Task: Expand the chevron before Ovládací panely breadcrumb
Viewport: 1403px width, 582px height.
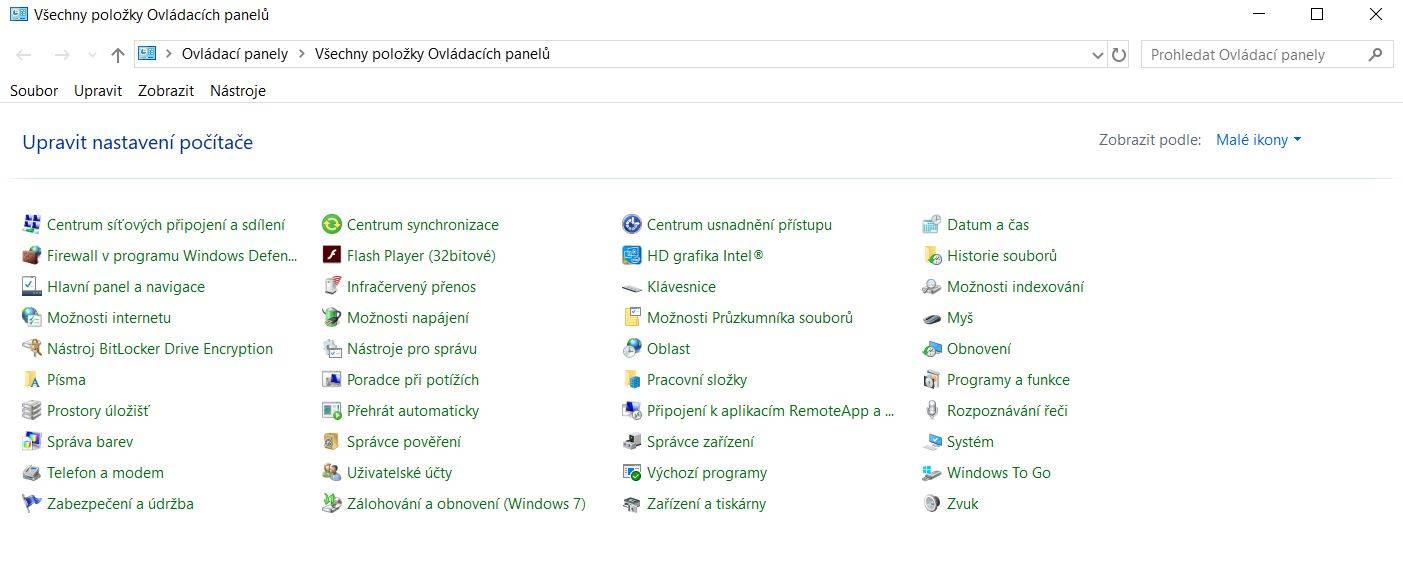Action: (x=169, y=54)
